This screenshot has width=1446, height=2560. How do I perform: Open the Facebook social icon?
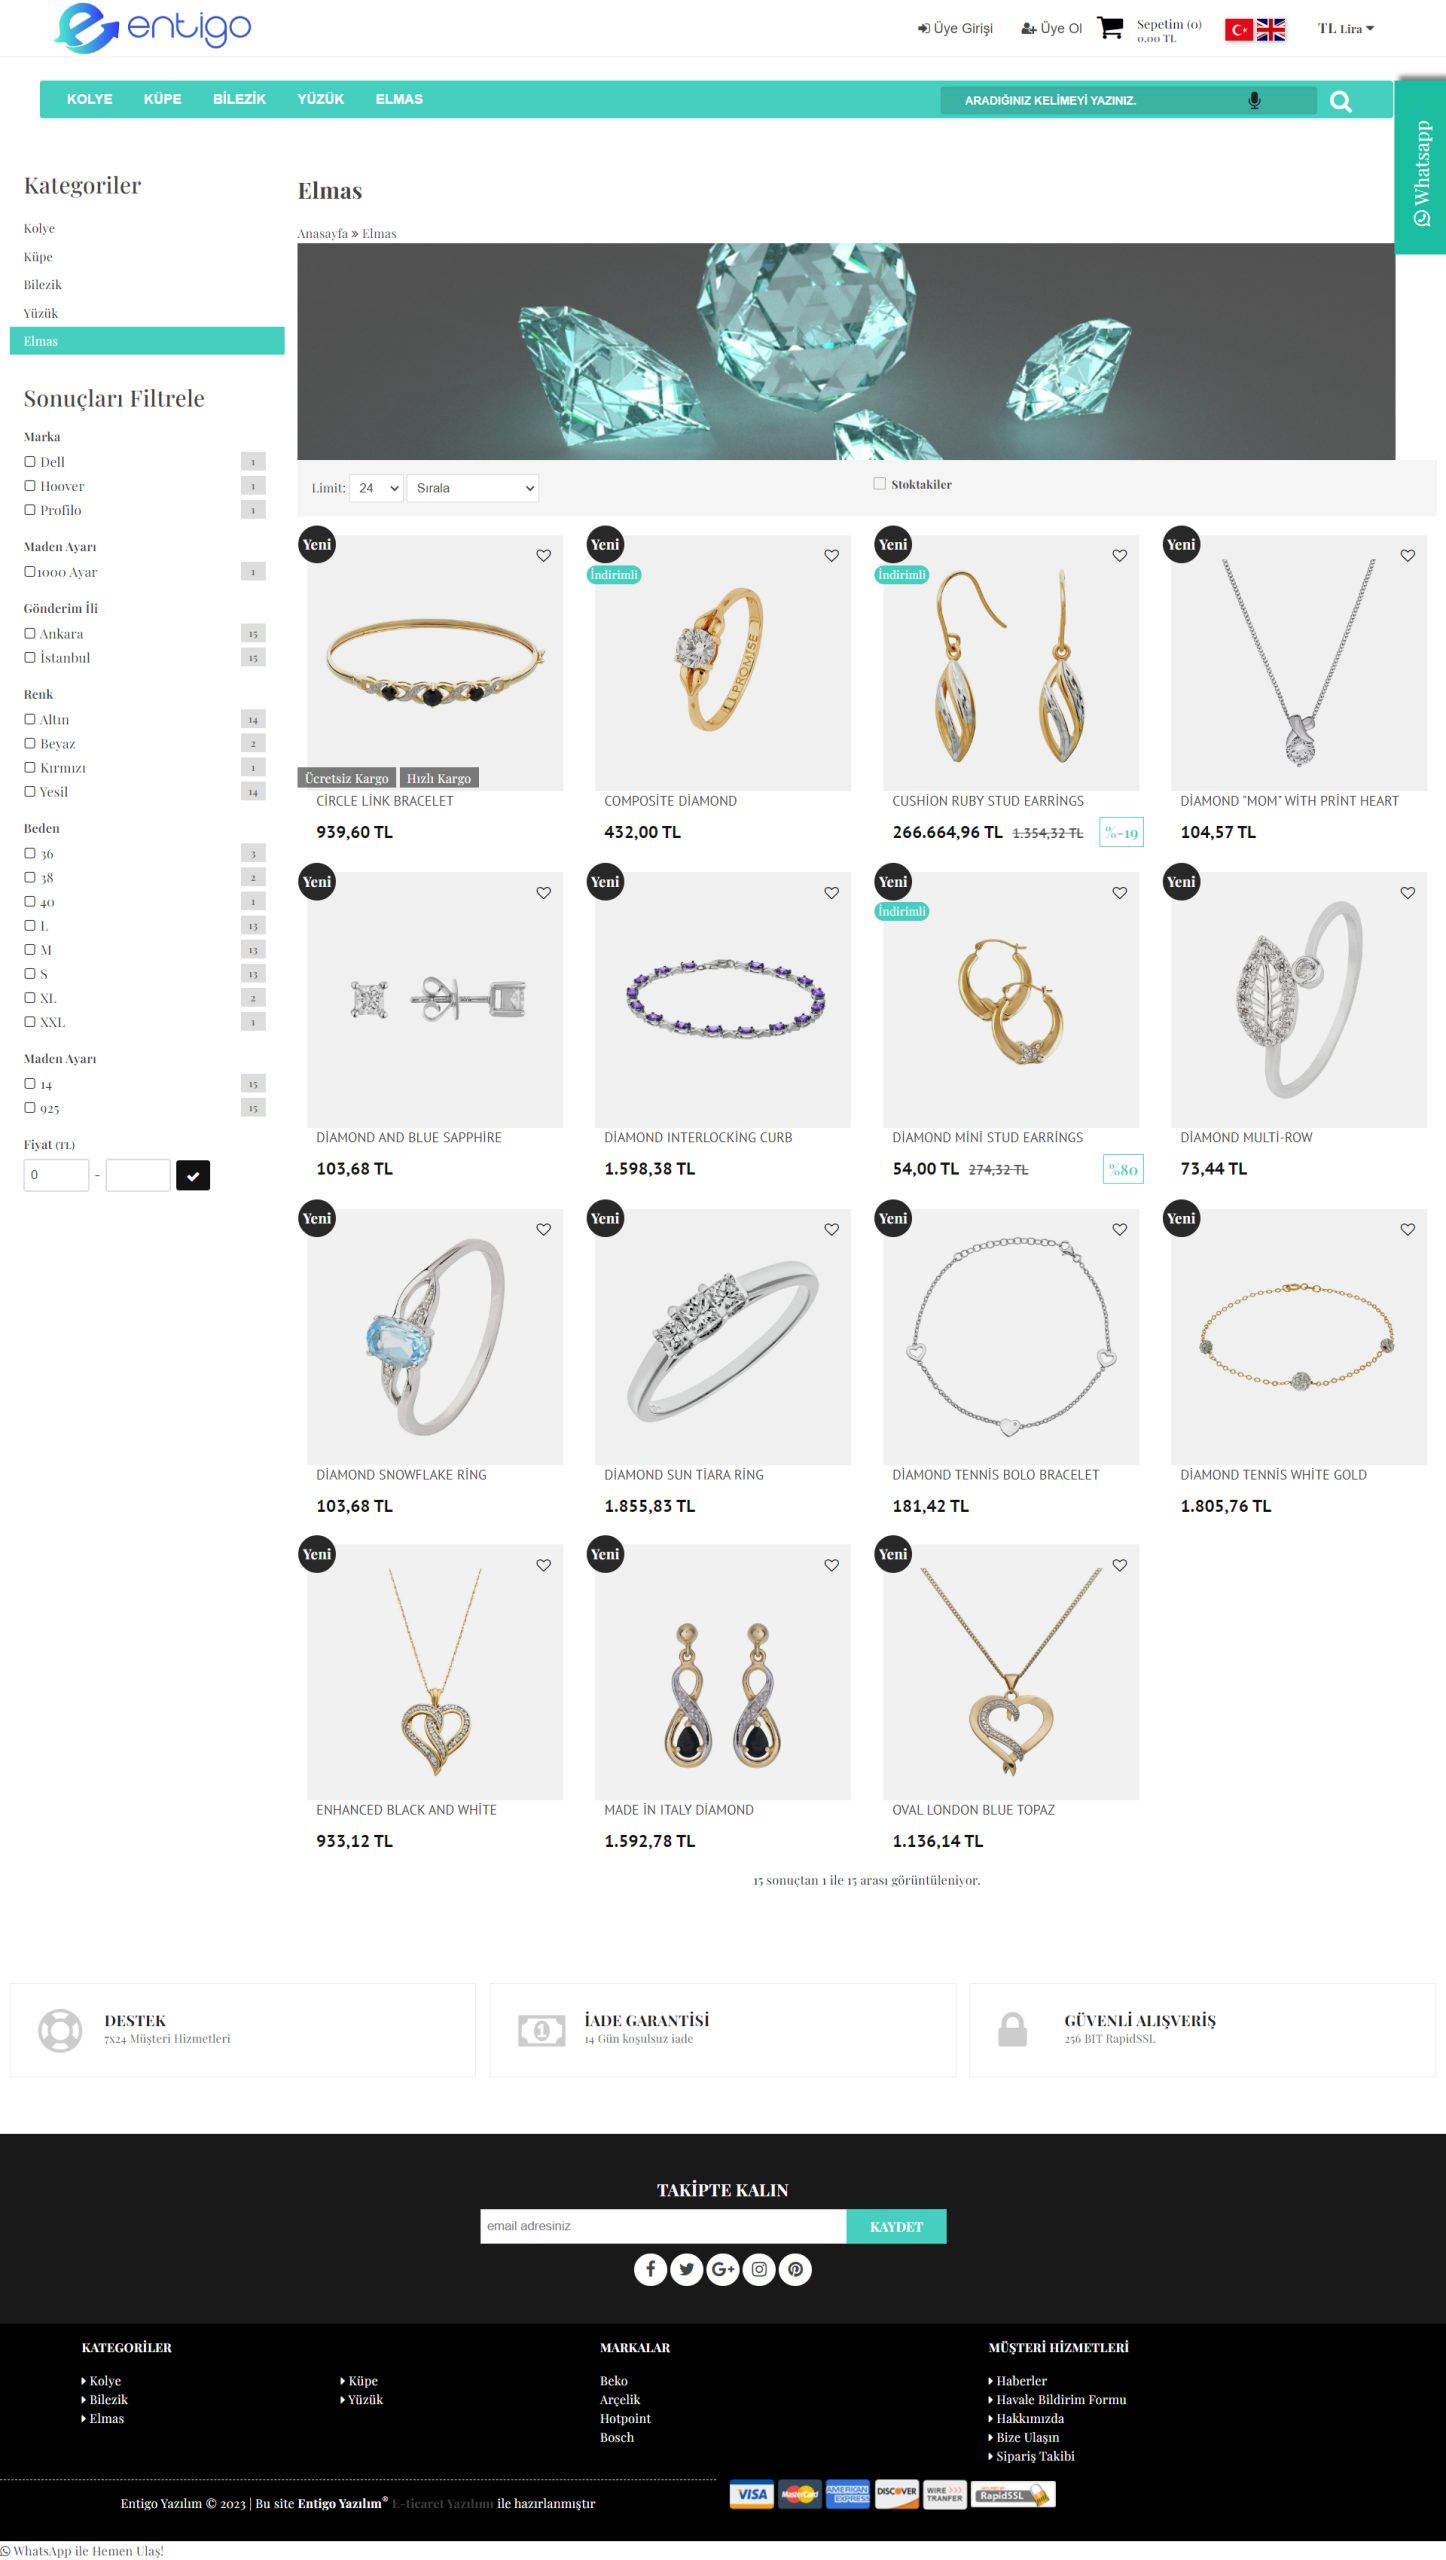[650, 2269]
